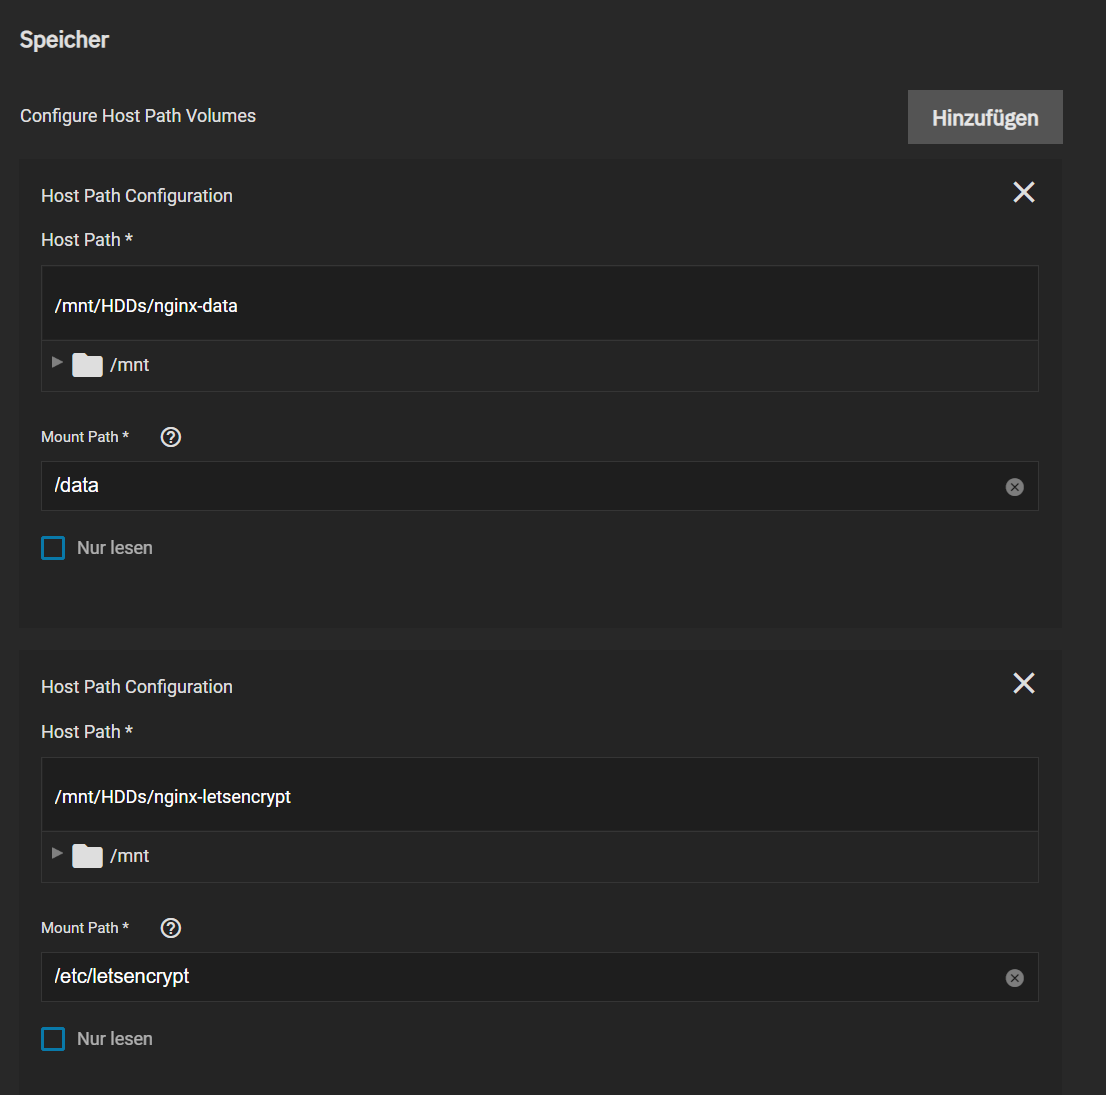The image size is (1106, 1095).
Task: Enable Nur lesen checkbox for /data mount
Action: [x=53, y=548]
